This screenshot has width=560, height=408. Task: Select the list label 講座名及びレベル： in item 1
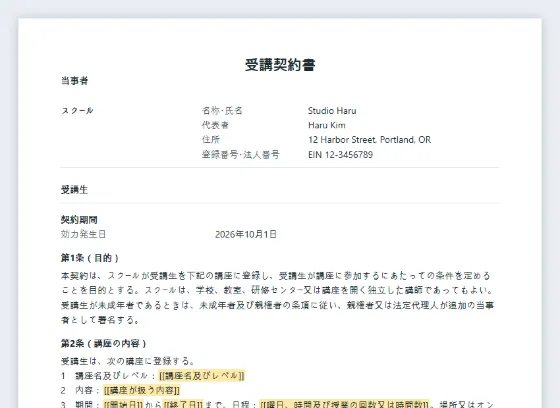click(116, 376)
